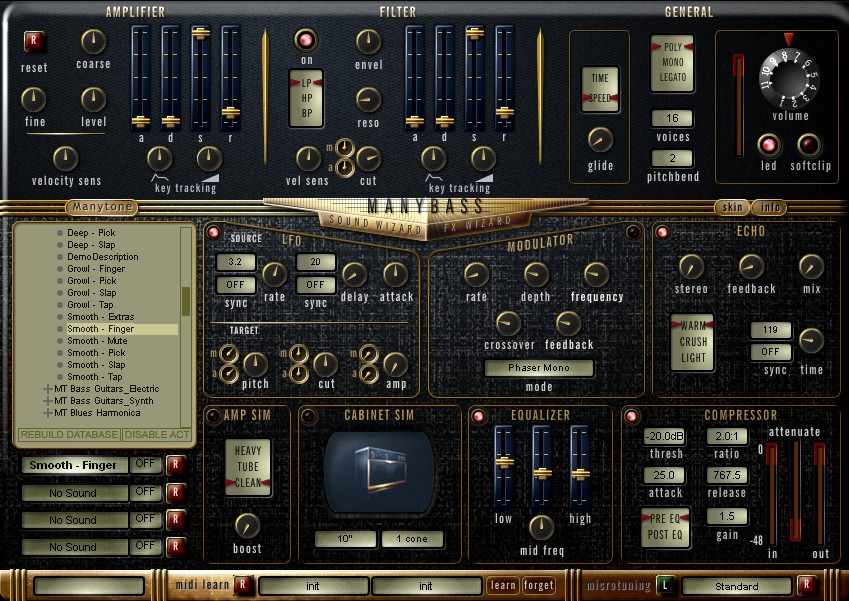This screenshot has width=849, height=601.
Task: Click the equalizer high band slider
Action: click(x=579, y=467)
